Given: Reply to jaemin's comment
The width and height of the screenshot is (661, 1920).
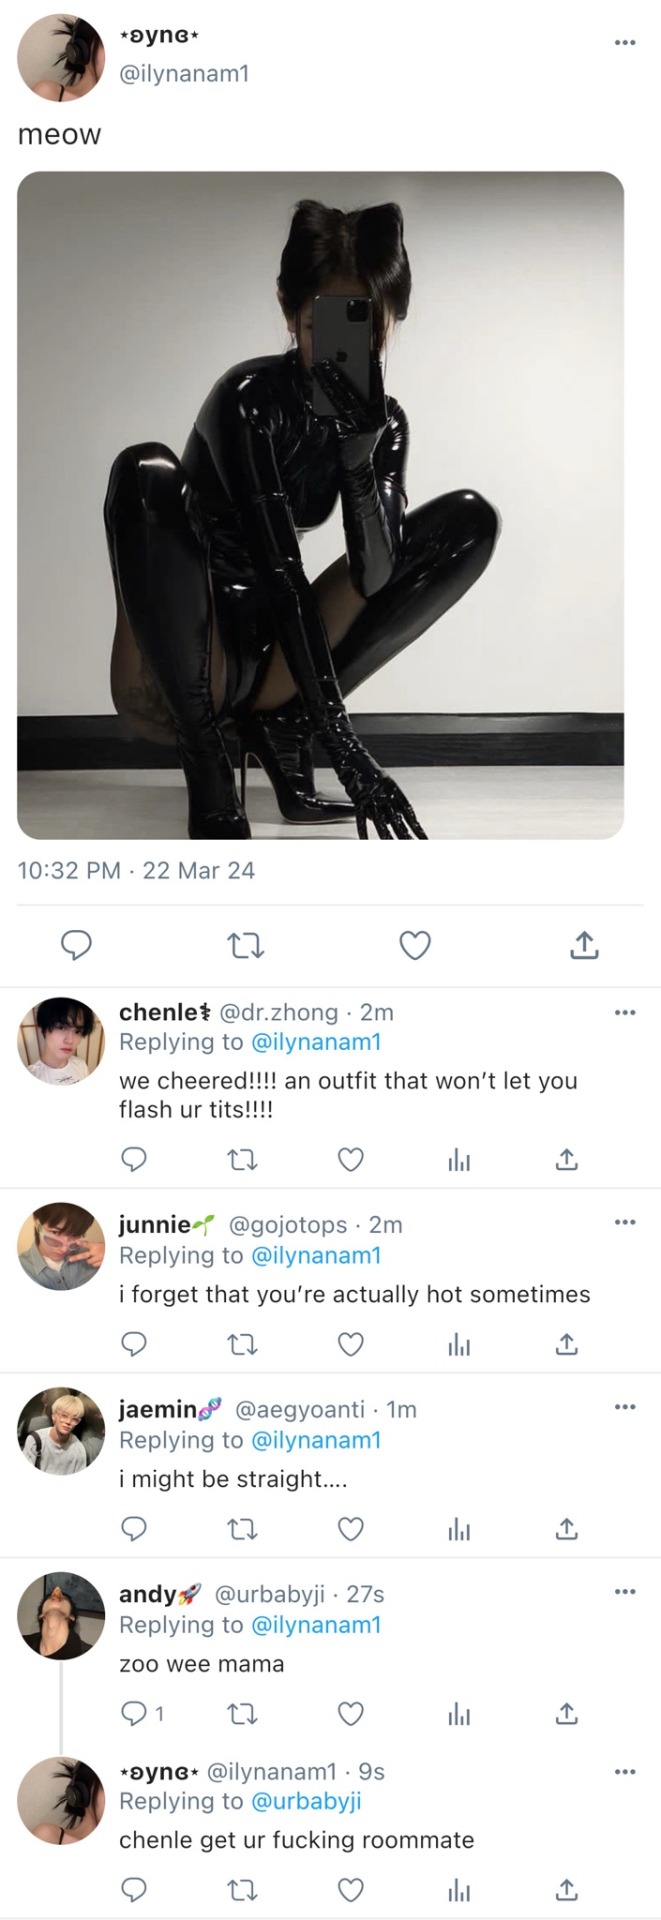Looking at the screenshot, I should [134, 1530].
